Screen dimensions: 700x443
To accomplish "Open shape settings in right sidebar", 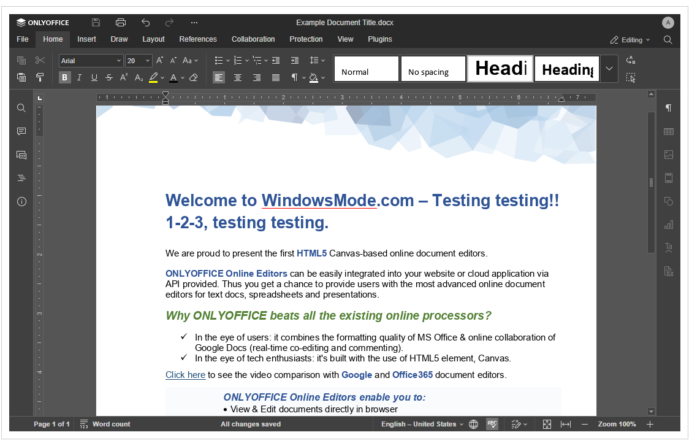I will coord(668,201).
